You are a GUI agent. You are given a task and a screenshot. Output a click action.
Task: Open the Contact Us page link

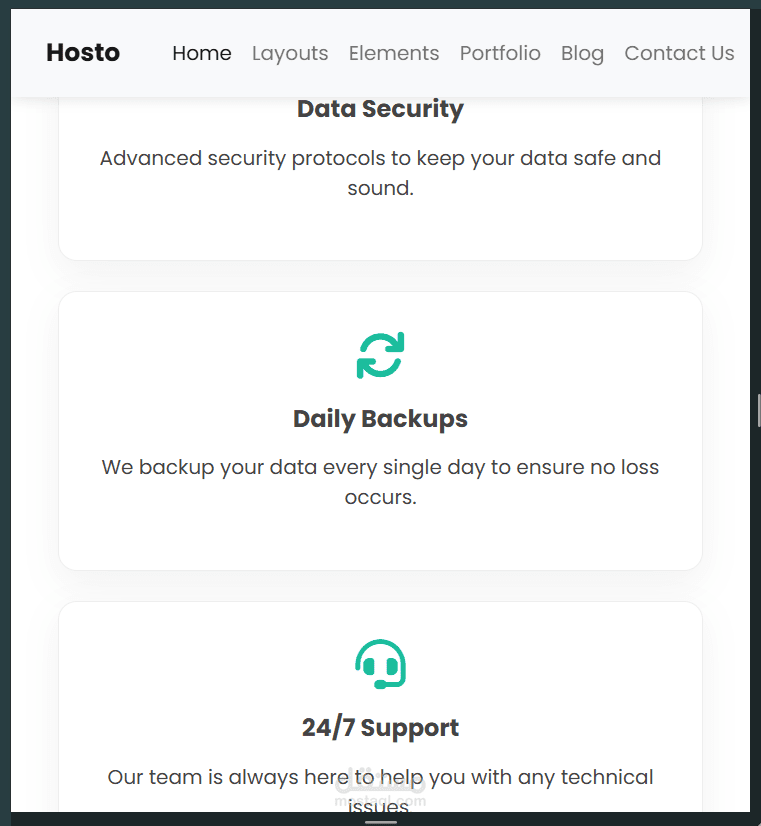coord(679,53)
